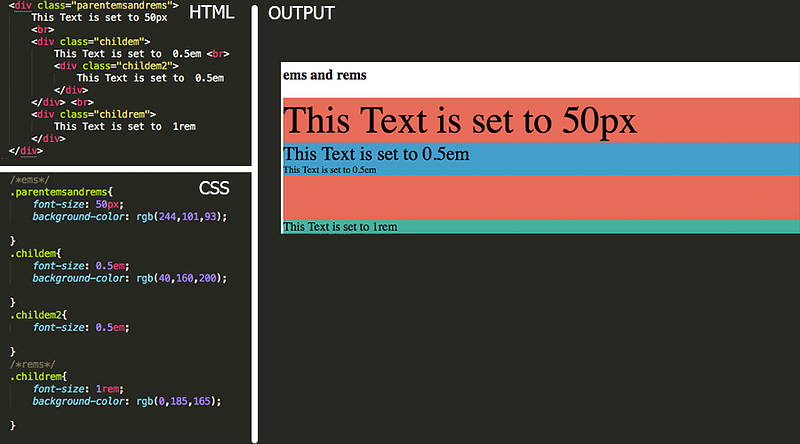800x444 pixels.
Task: Click the div class="parentemsandrems" code line
Action: (x=93, y=6)
